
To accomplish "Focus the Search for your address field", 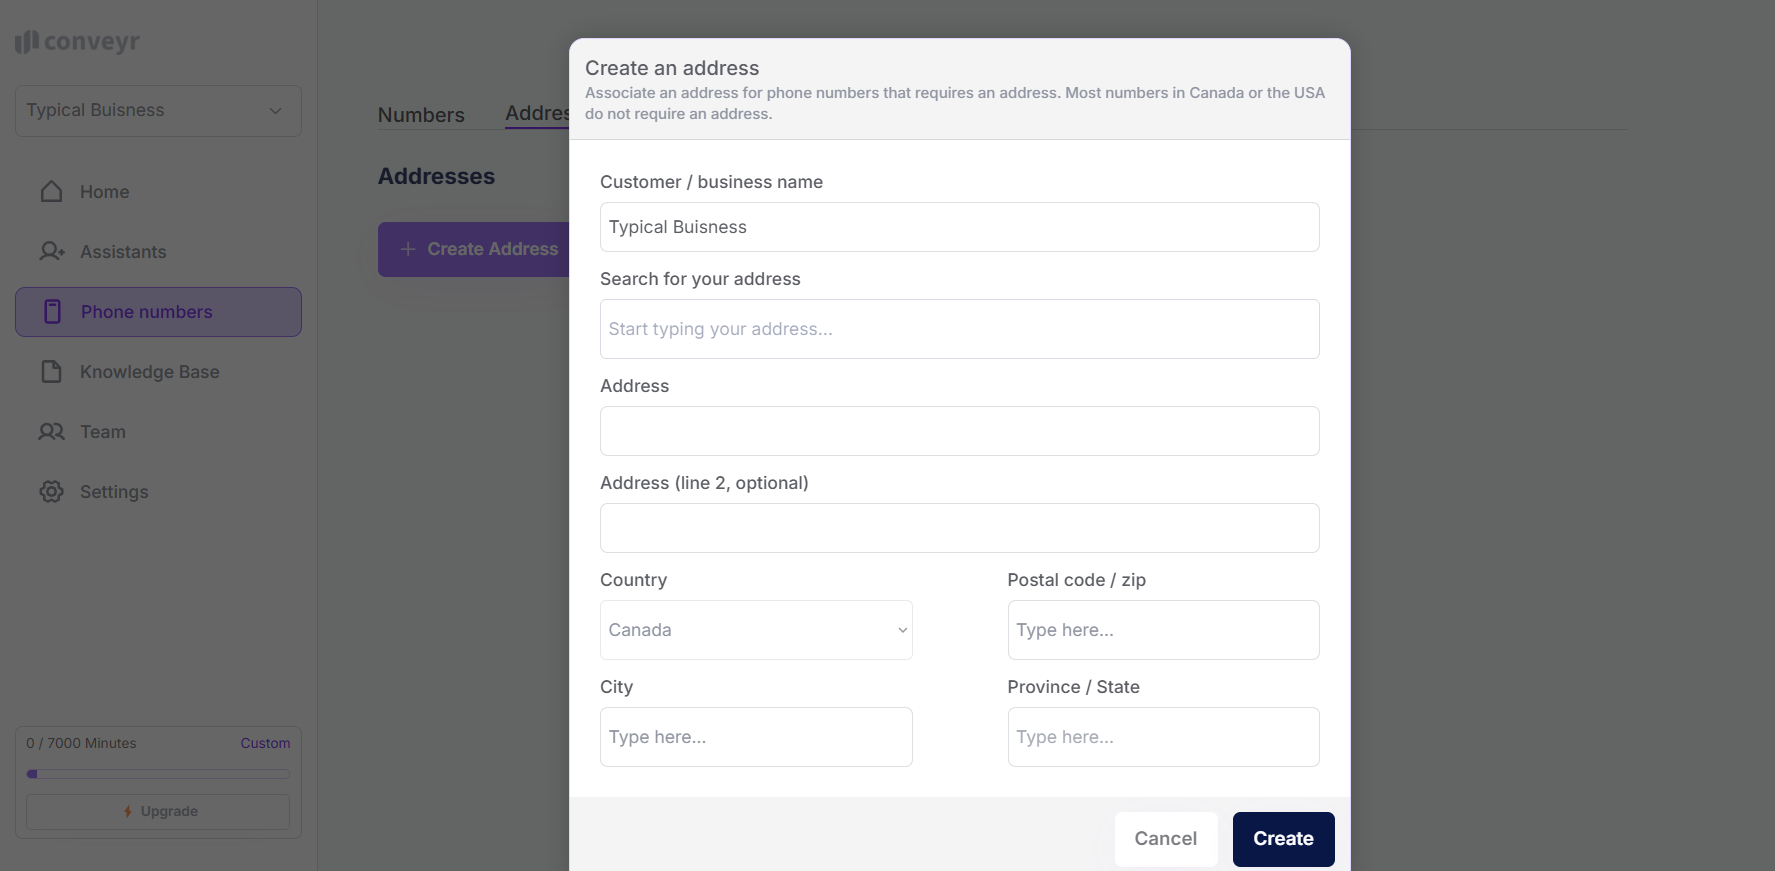I will click(959, 329).
